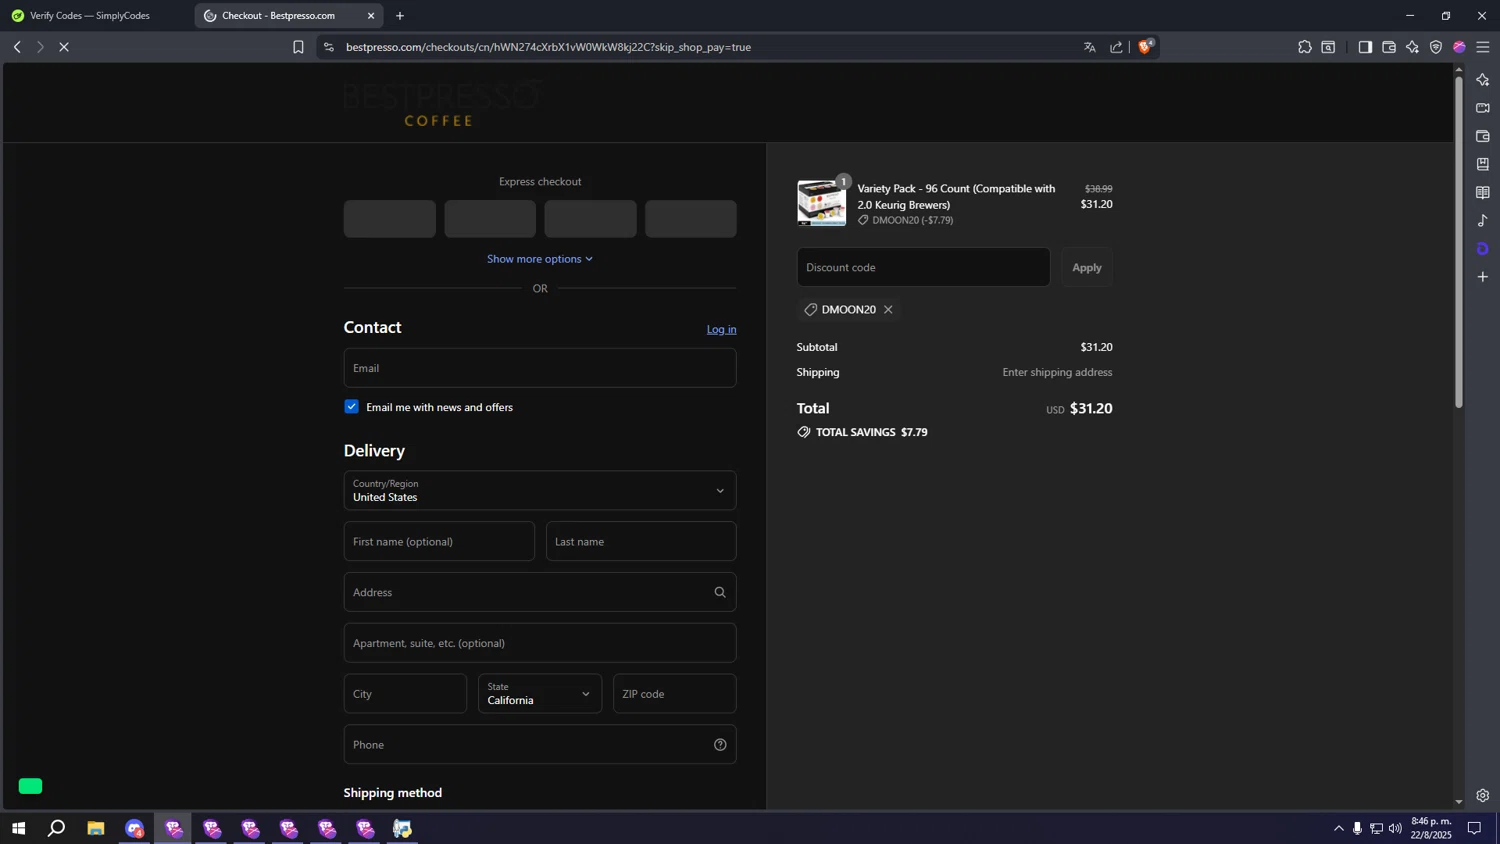Click the second express checkout button
Viewport: 1500px width, 844px height.
490,219
